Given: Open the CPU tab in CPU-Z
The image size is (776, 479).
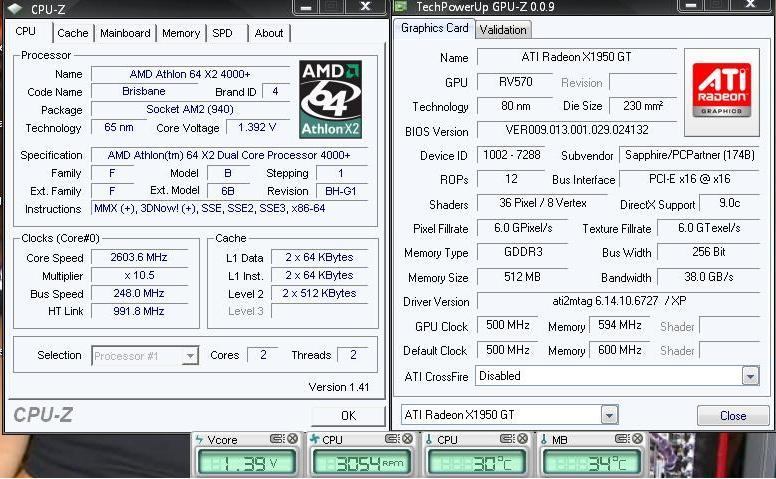Looking at the screenshot, I should [x=25, y=32].
